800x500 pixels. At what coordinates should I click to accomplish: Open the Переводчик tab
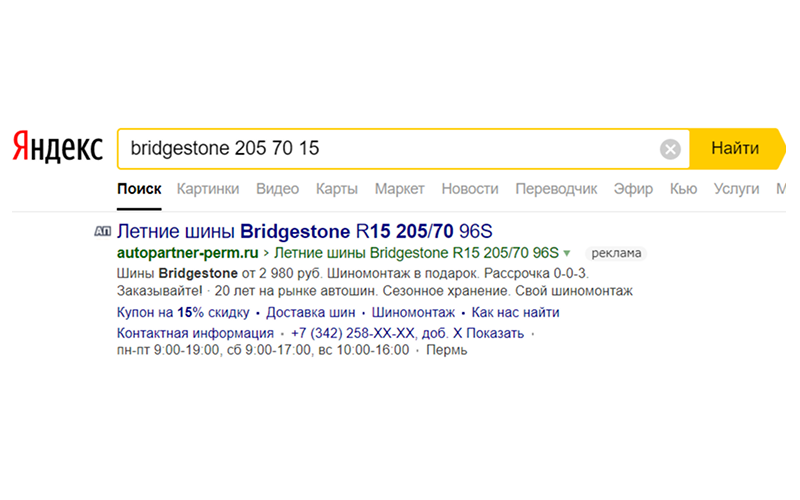pos(556,188)
